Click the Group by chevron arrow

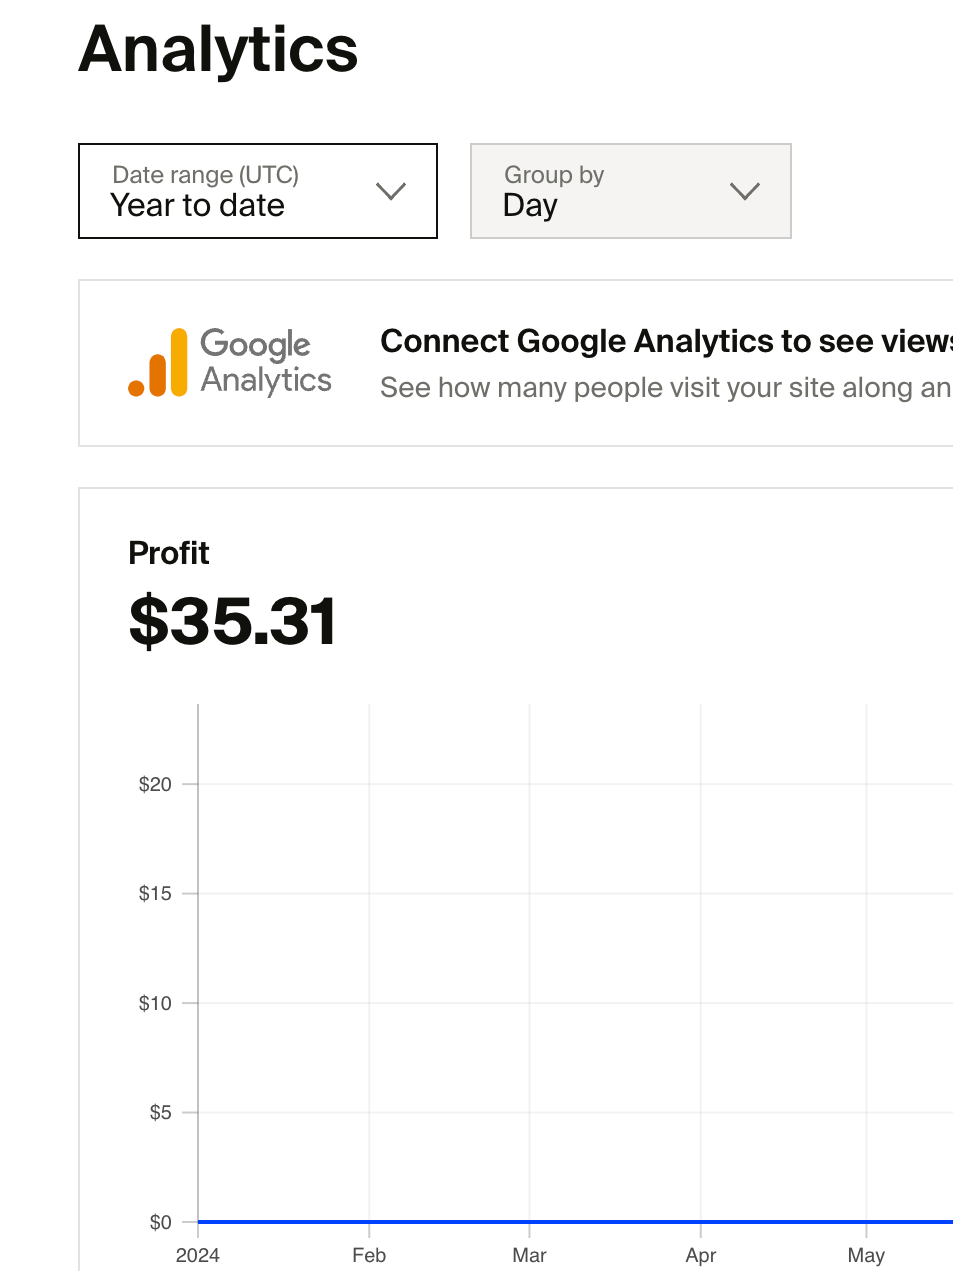pyautogui.click(x=745, y=191)
